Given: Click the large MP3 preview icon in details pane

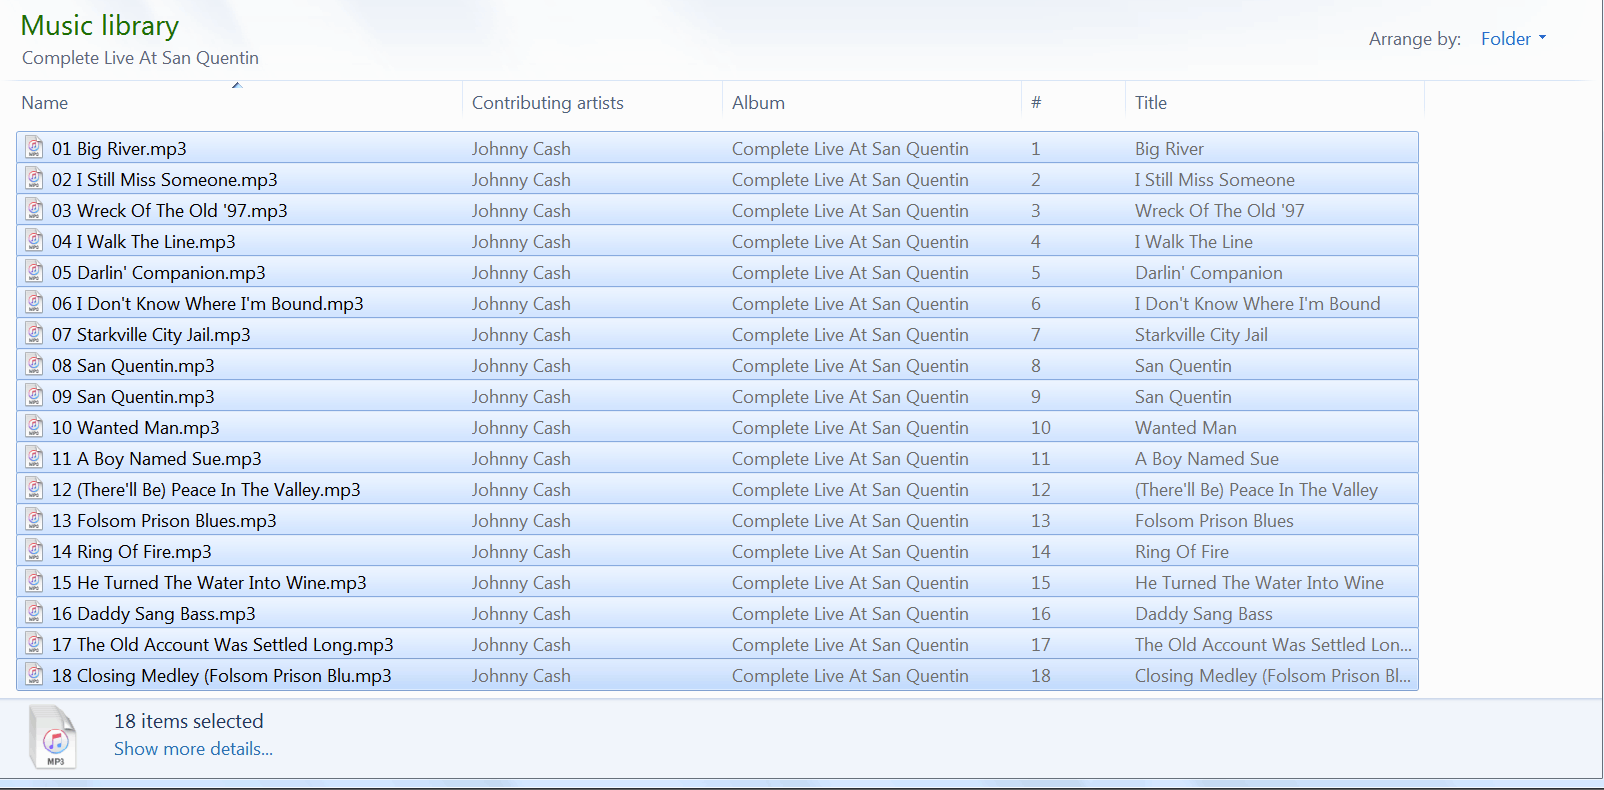Looking at the screenshot, I should point(53,738).
